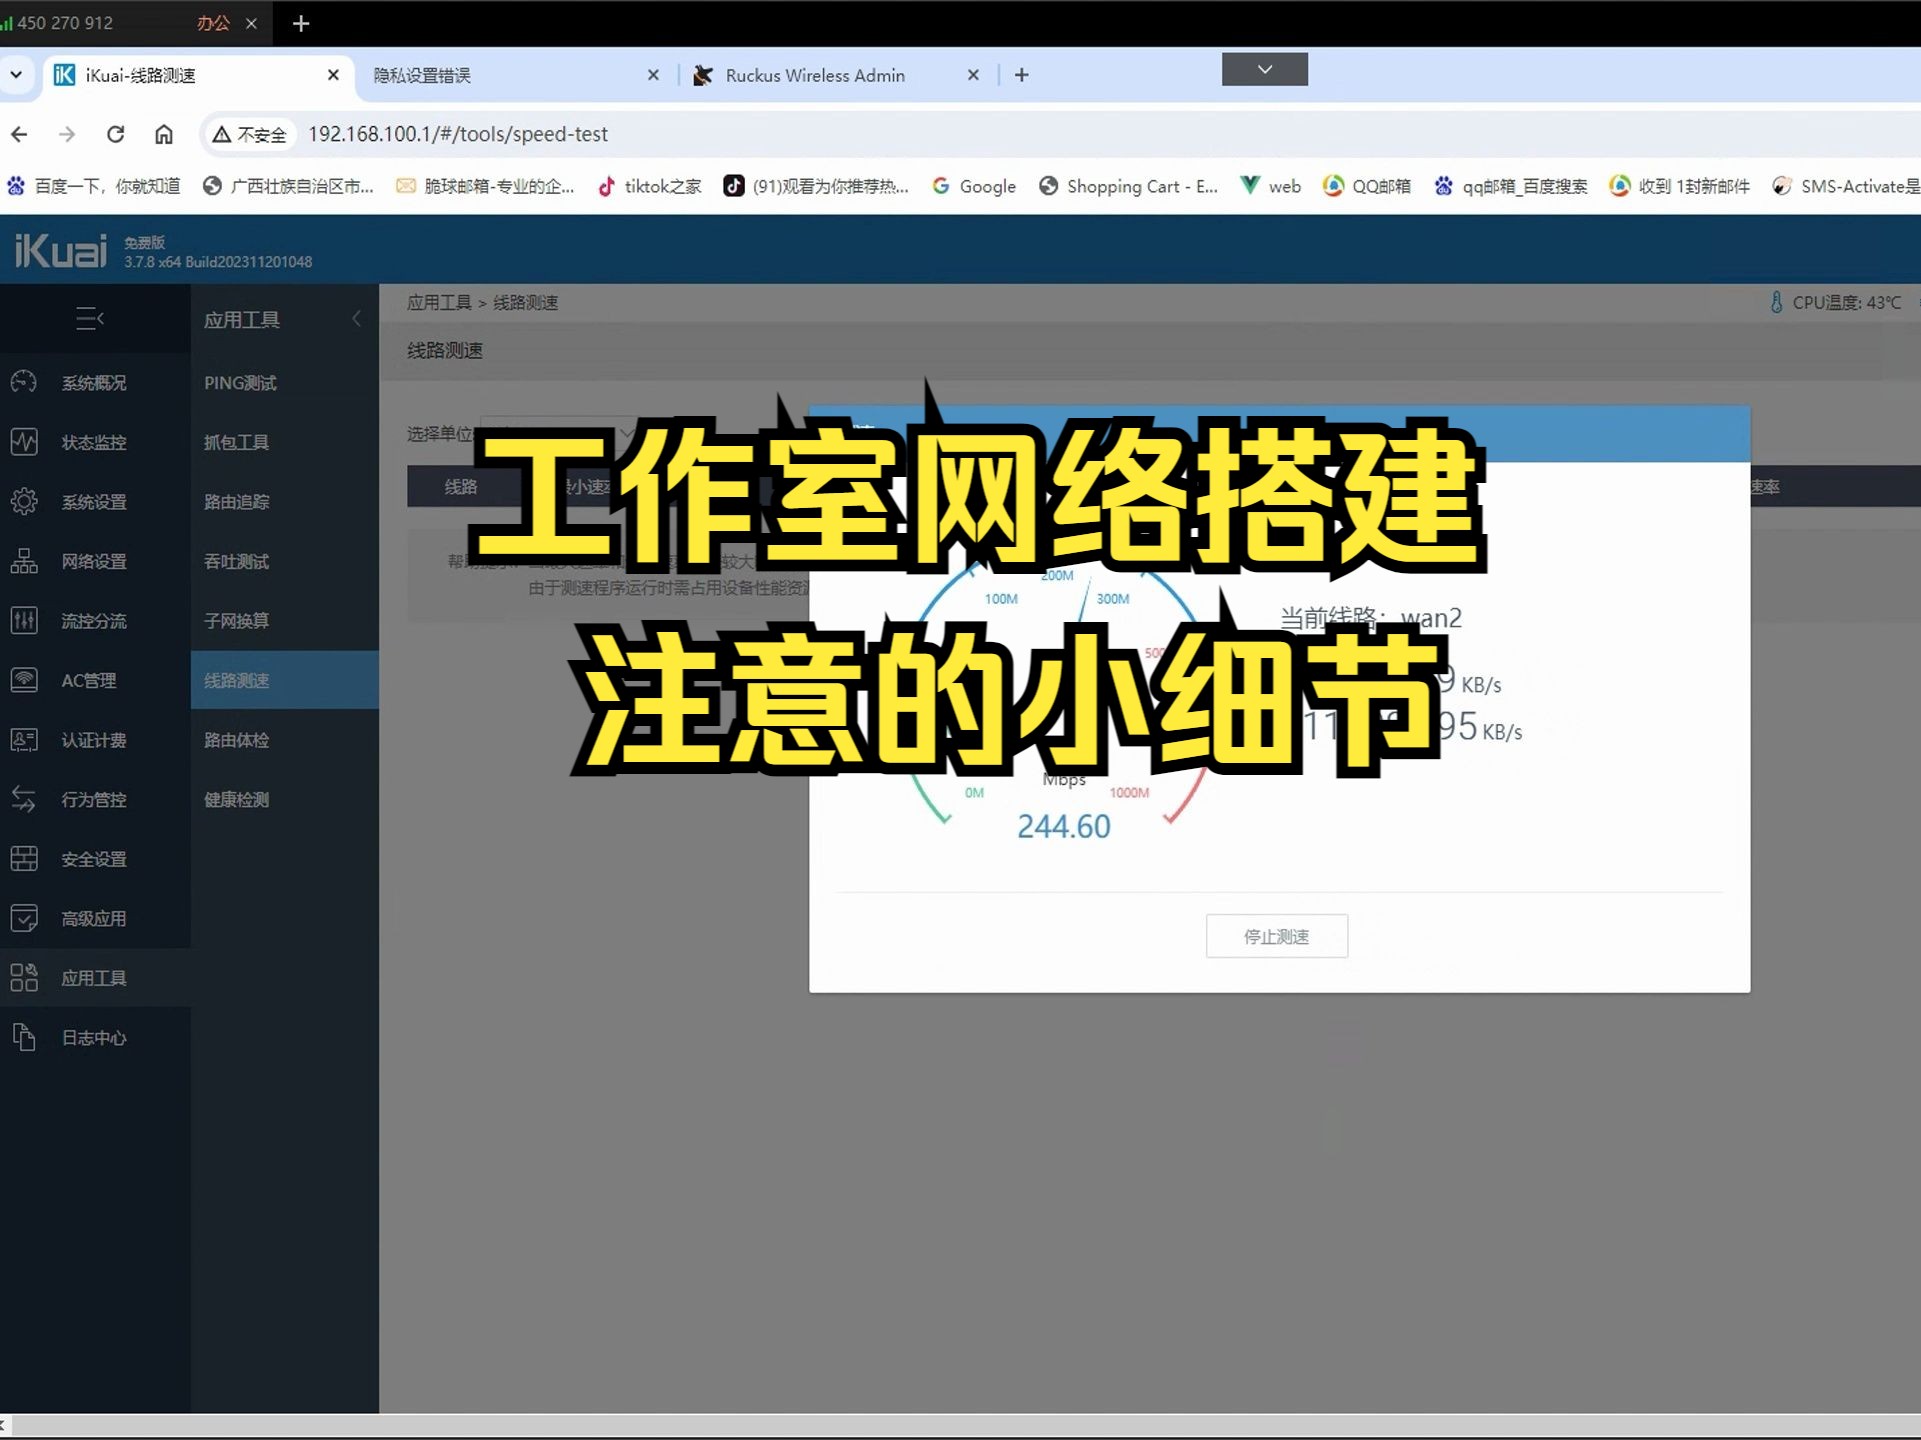The height and width of the screenshot is (1440, 1921).
Task: Select 抓包工具 submenu item
Action: (285, 442)
